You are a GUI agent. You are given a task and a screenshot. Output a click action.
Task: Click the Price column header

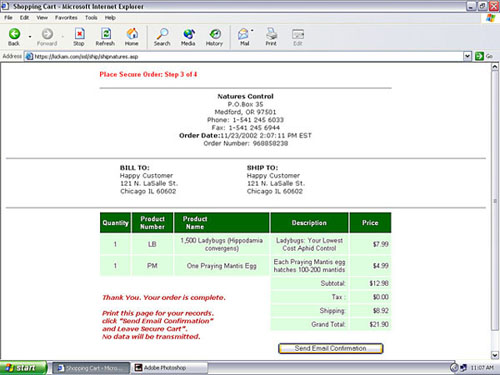pos(370,223)
